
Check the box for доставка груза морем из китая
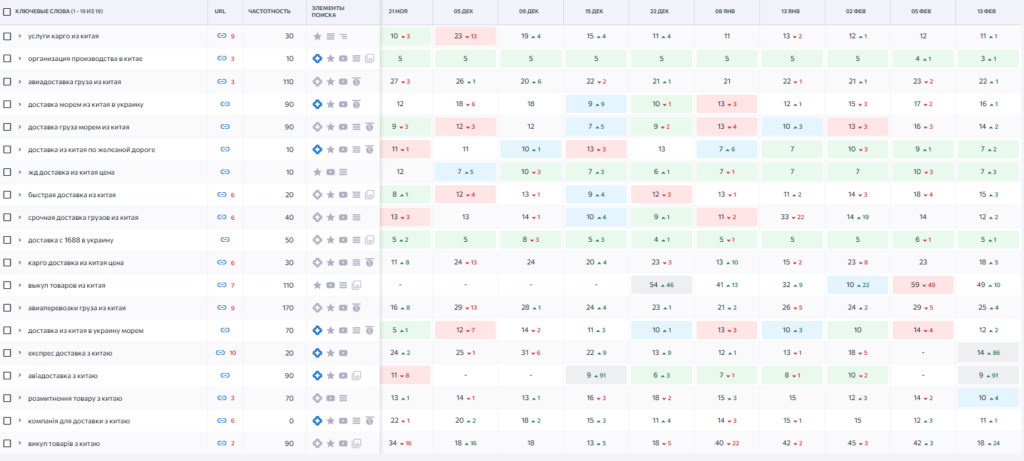pos(7,127)
